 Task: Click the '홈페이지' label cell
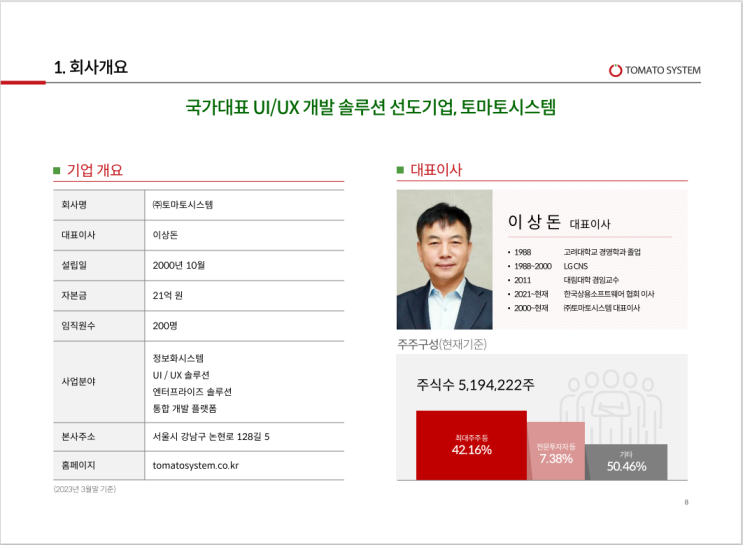[99, 465]
